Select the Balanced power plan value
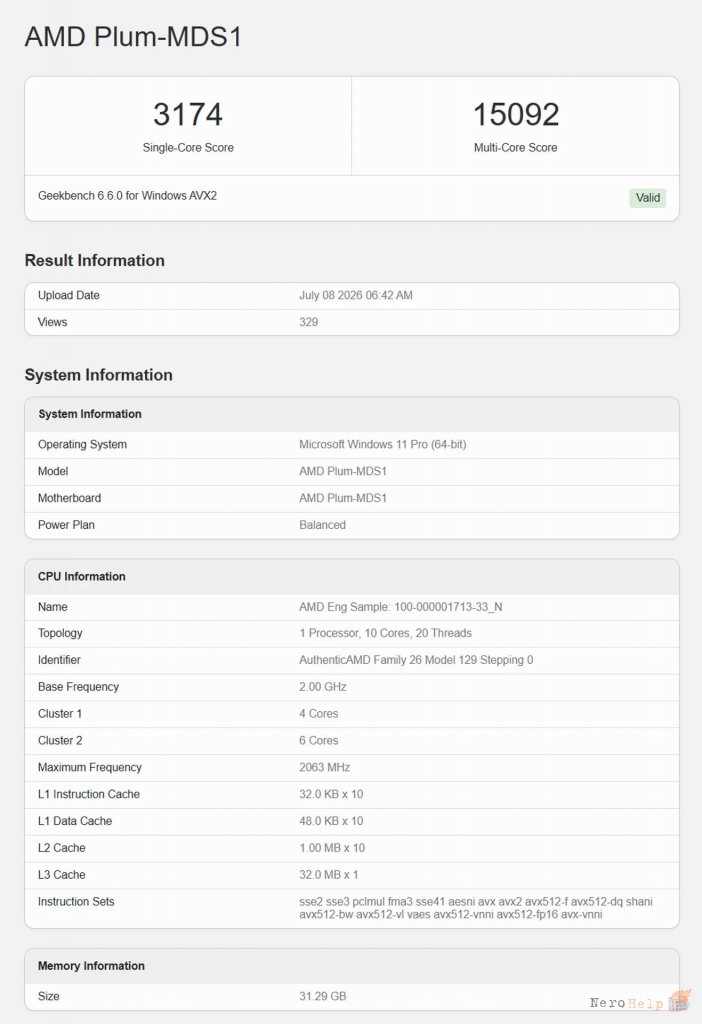The image size is (702, 1024). pyautogui.click(x=323, y=524)
